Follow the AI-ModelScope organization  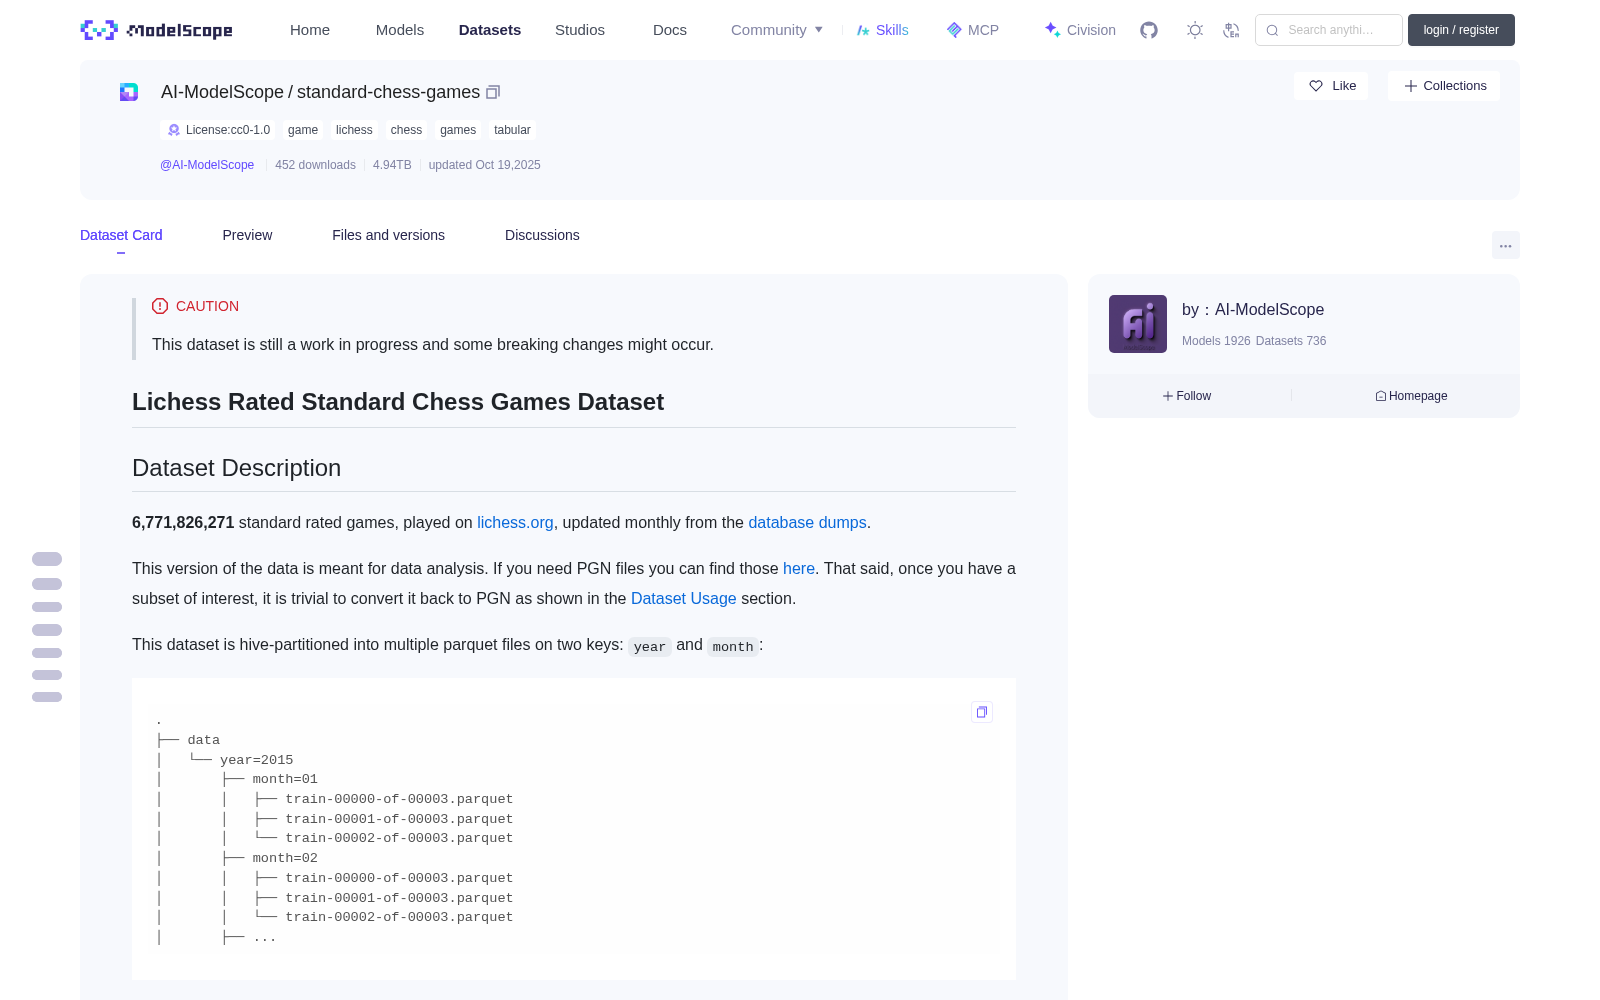pyautogui.click(x=1187, y=396)
